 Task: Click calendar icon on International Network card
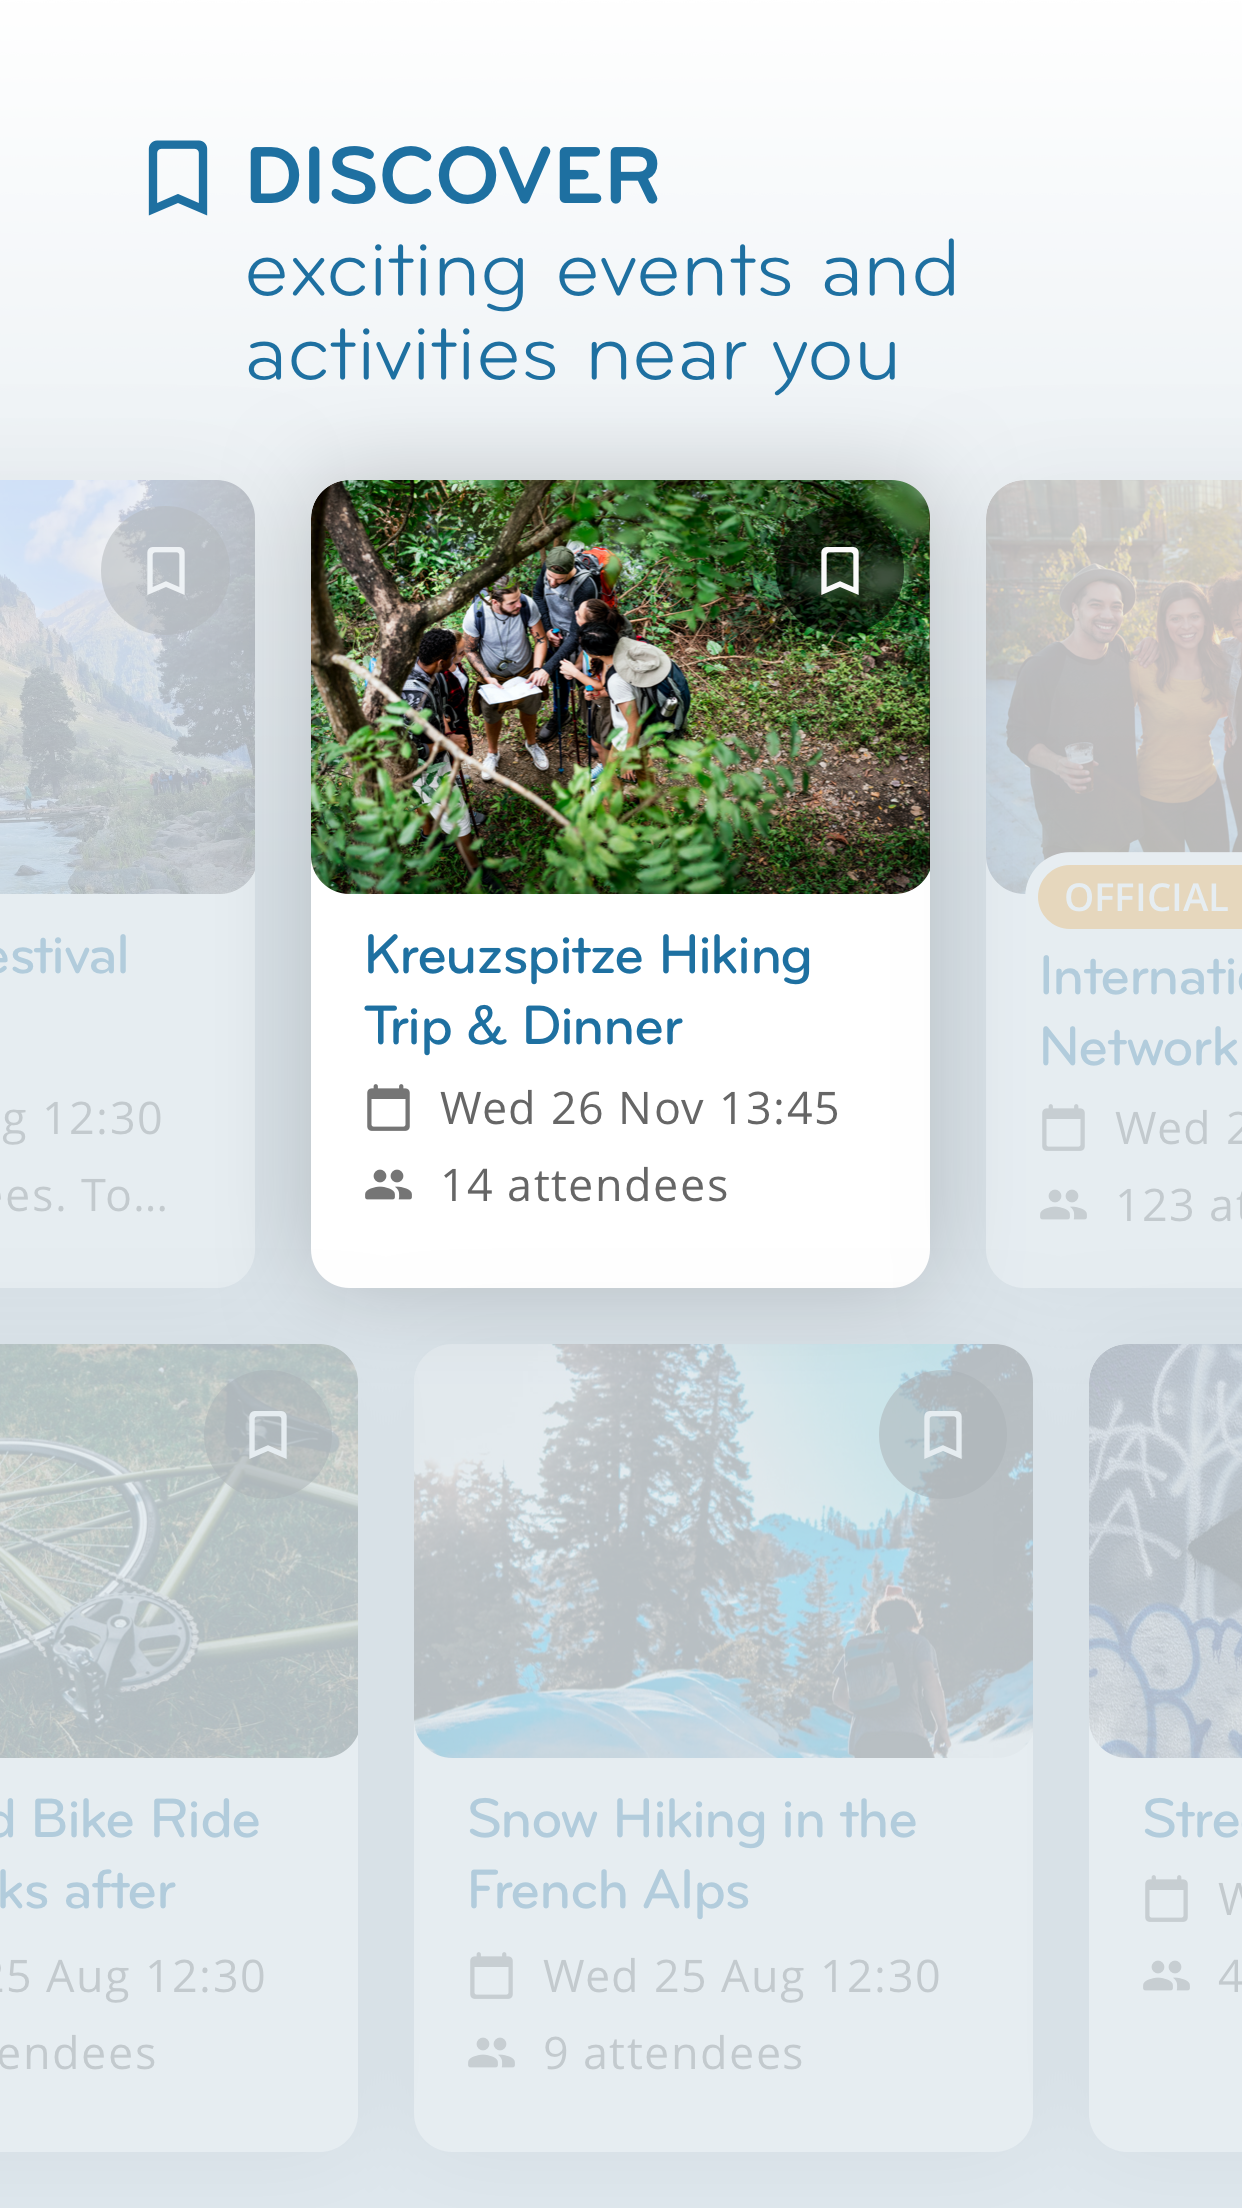point(1063,1129)
